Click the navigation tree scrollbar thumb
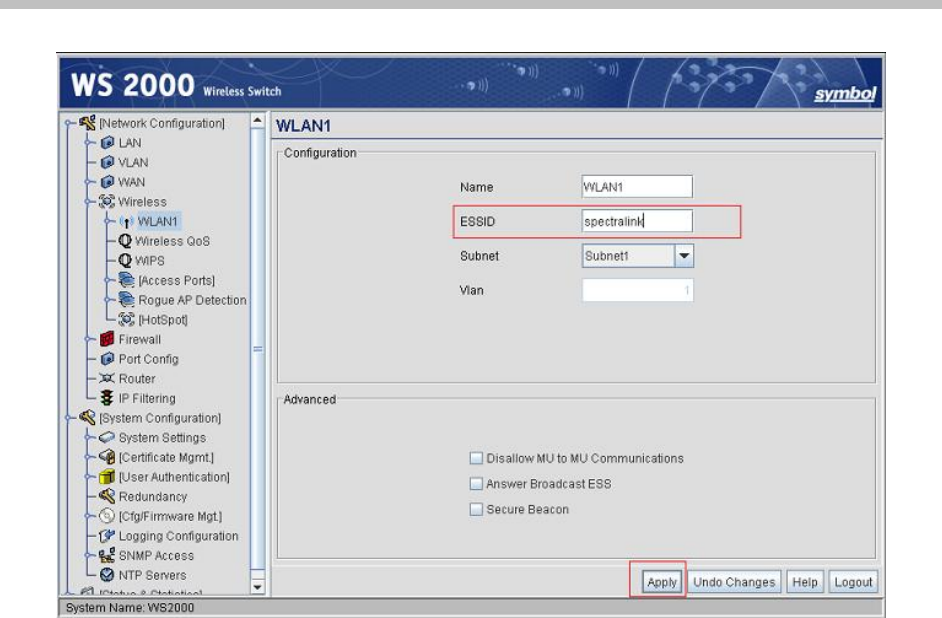The image size is (942, 618). 257,348
